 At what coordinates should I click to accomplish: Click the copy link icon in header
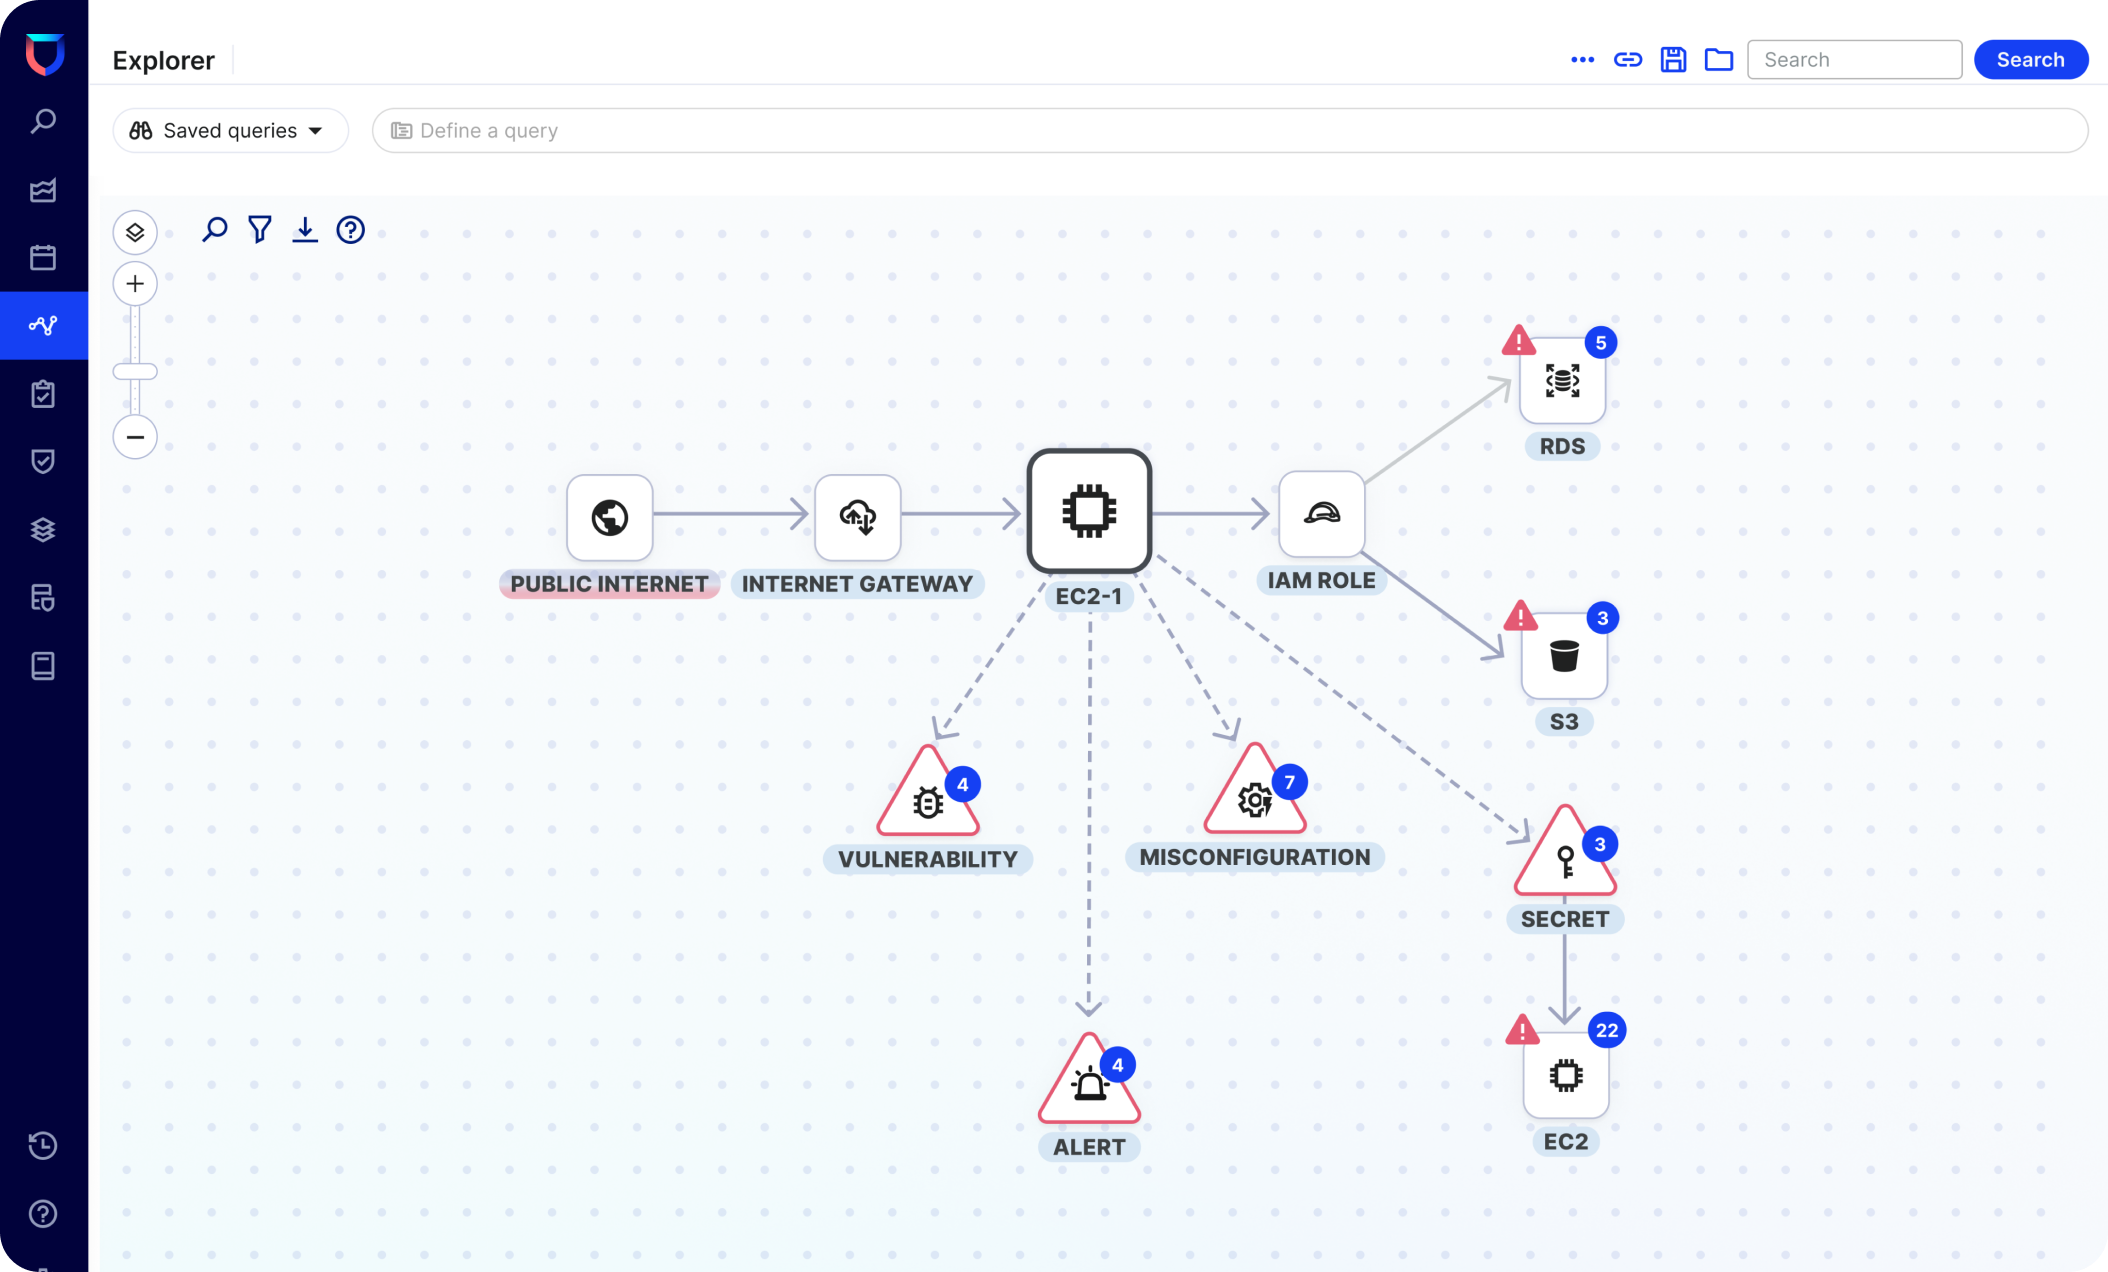[1628, 60]
